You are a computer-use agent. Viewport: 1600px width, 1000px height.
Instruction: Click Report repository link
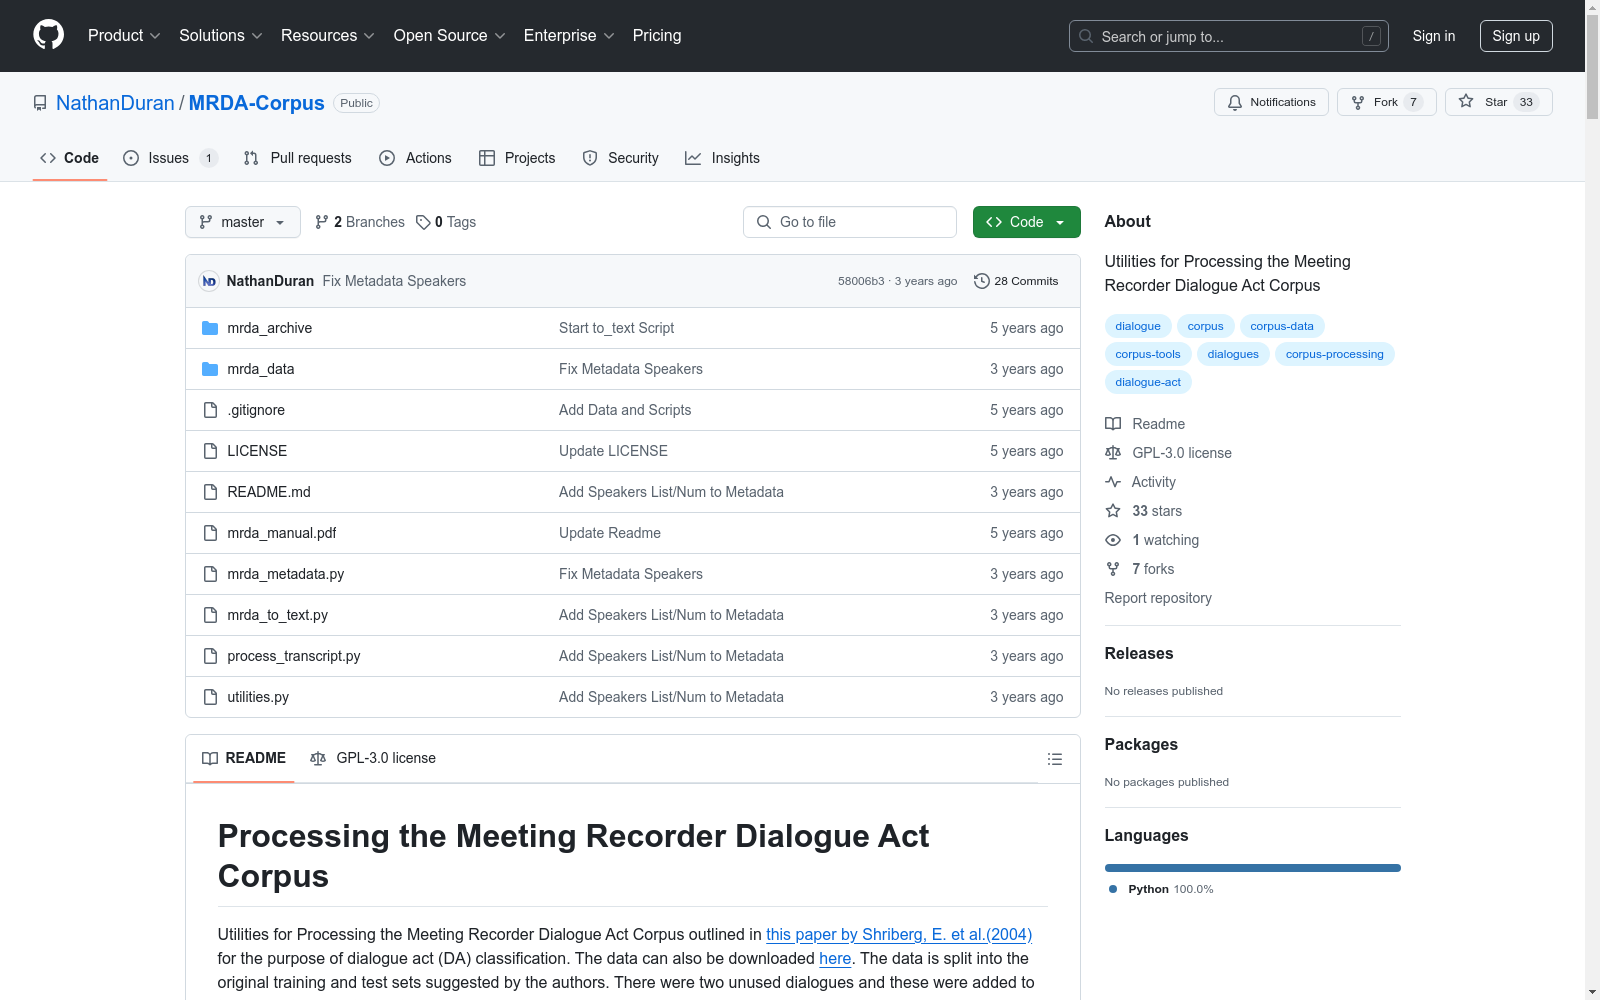pyautogui.click(x=1158, y=598)
